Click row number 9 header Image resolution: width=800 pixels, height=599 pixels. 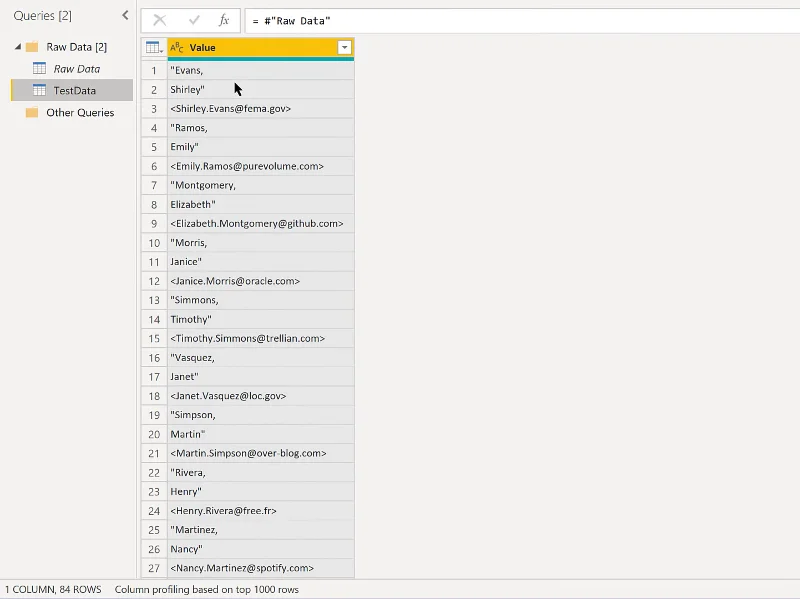click(154, 223)
